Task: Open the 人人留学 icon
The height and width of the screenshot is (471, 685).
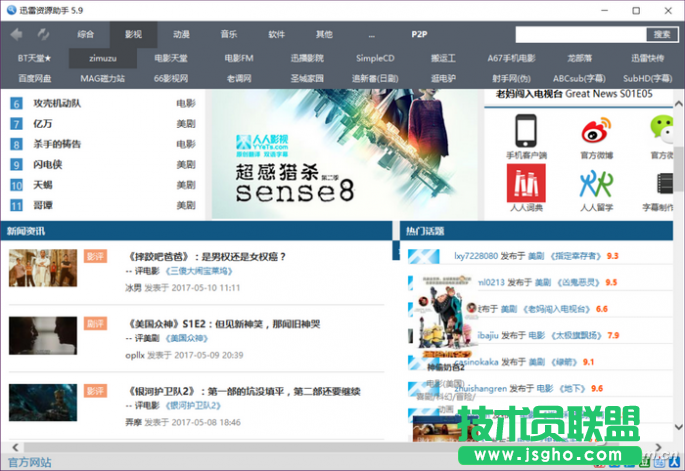Action: pos(596,184)
